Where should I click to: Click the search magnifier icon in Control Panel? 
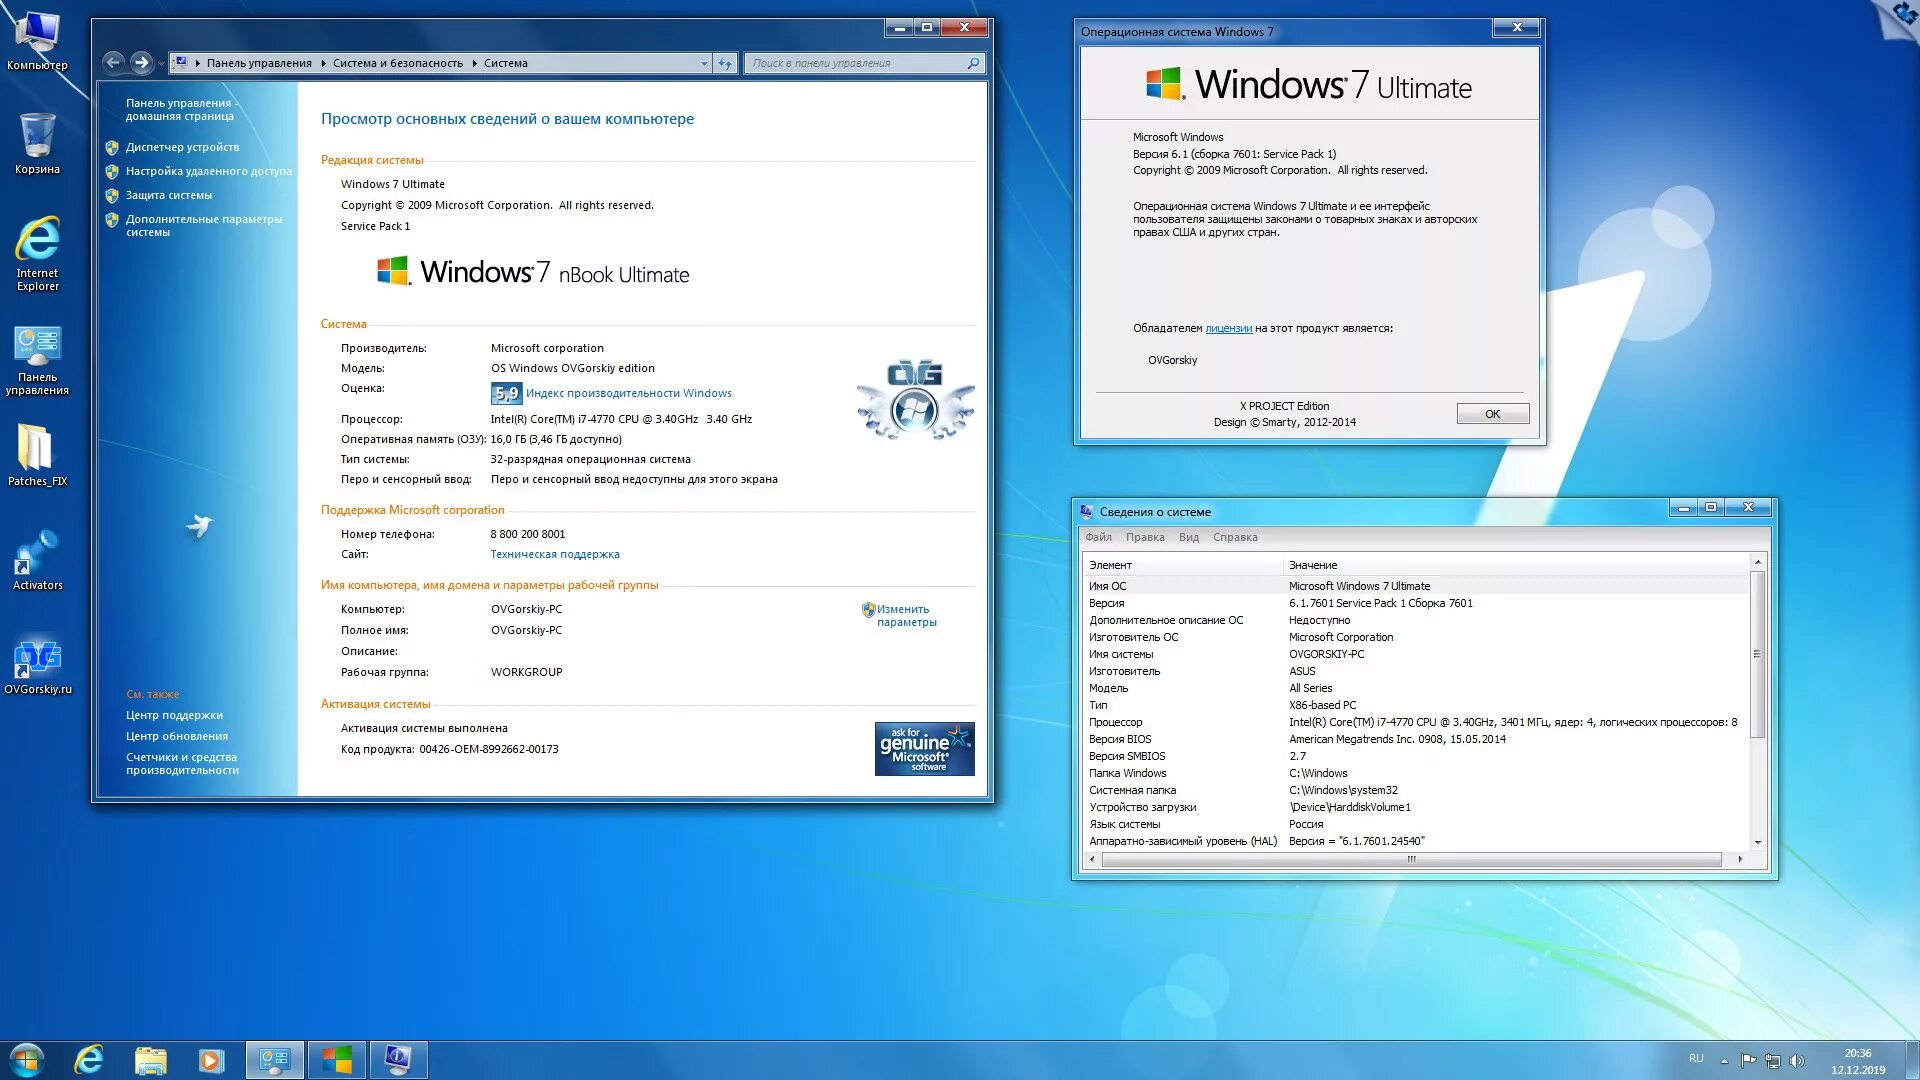point(973,63)
